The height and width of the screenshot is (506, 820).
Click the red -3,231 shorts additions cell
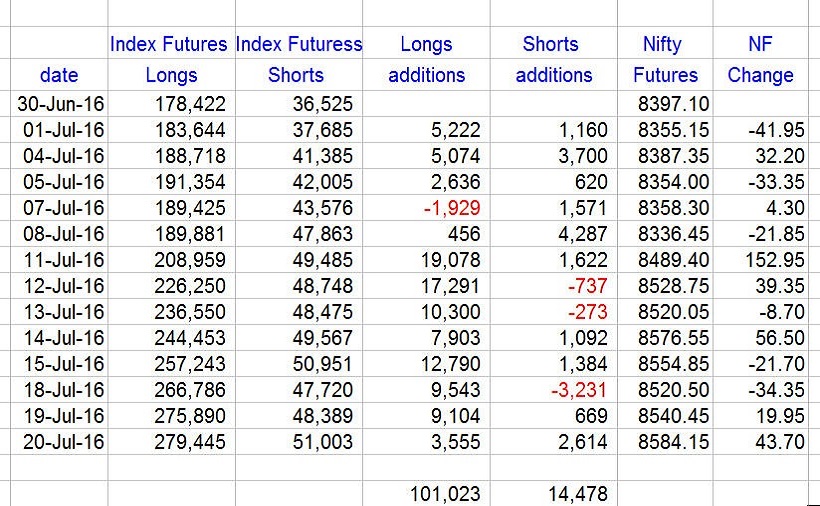[x=554, y=389]
